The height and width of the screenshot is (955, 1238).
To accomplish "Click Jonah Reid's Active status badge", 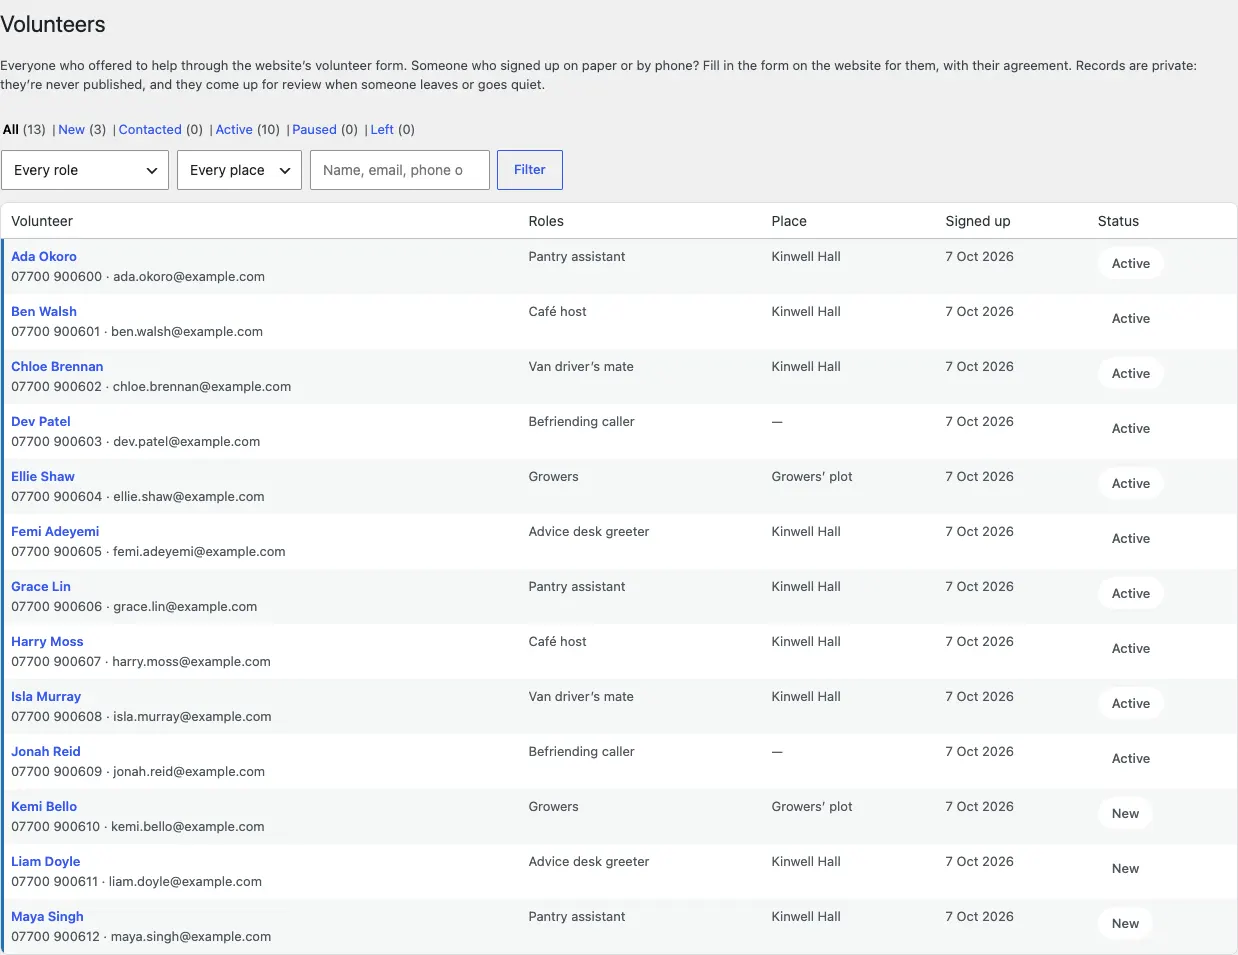I will tap(1131, 759).
